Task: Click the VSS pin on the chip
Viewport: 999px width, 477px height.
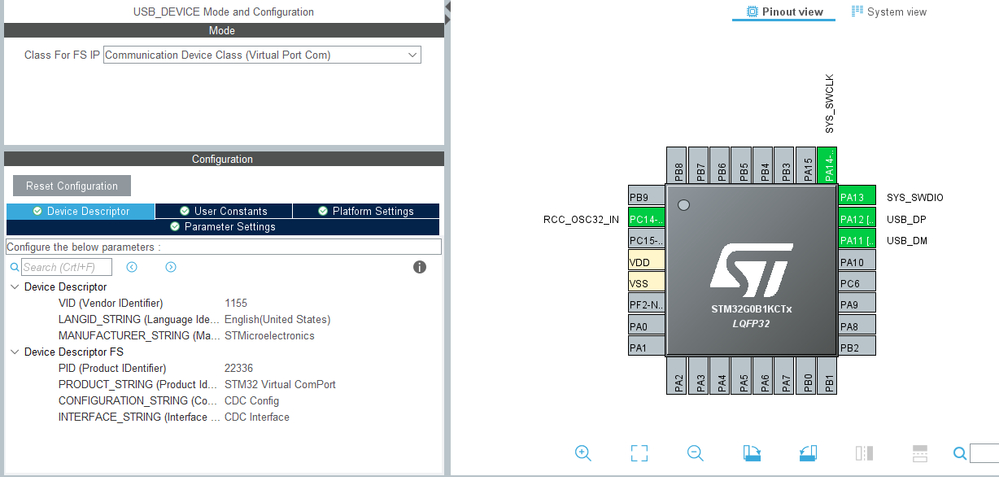Action: (x=647, y=283)
